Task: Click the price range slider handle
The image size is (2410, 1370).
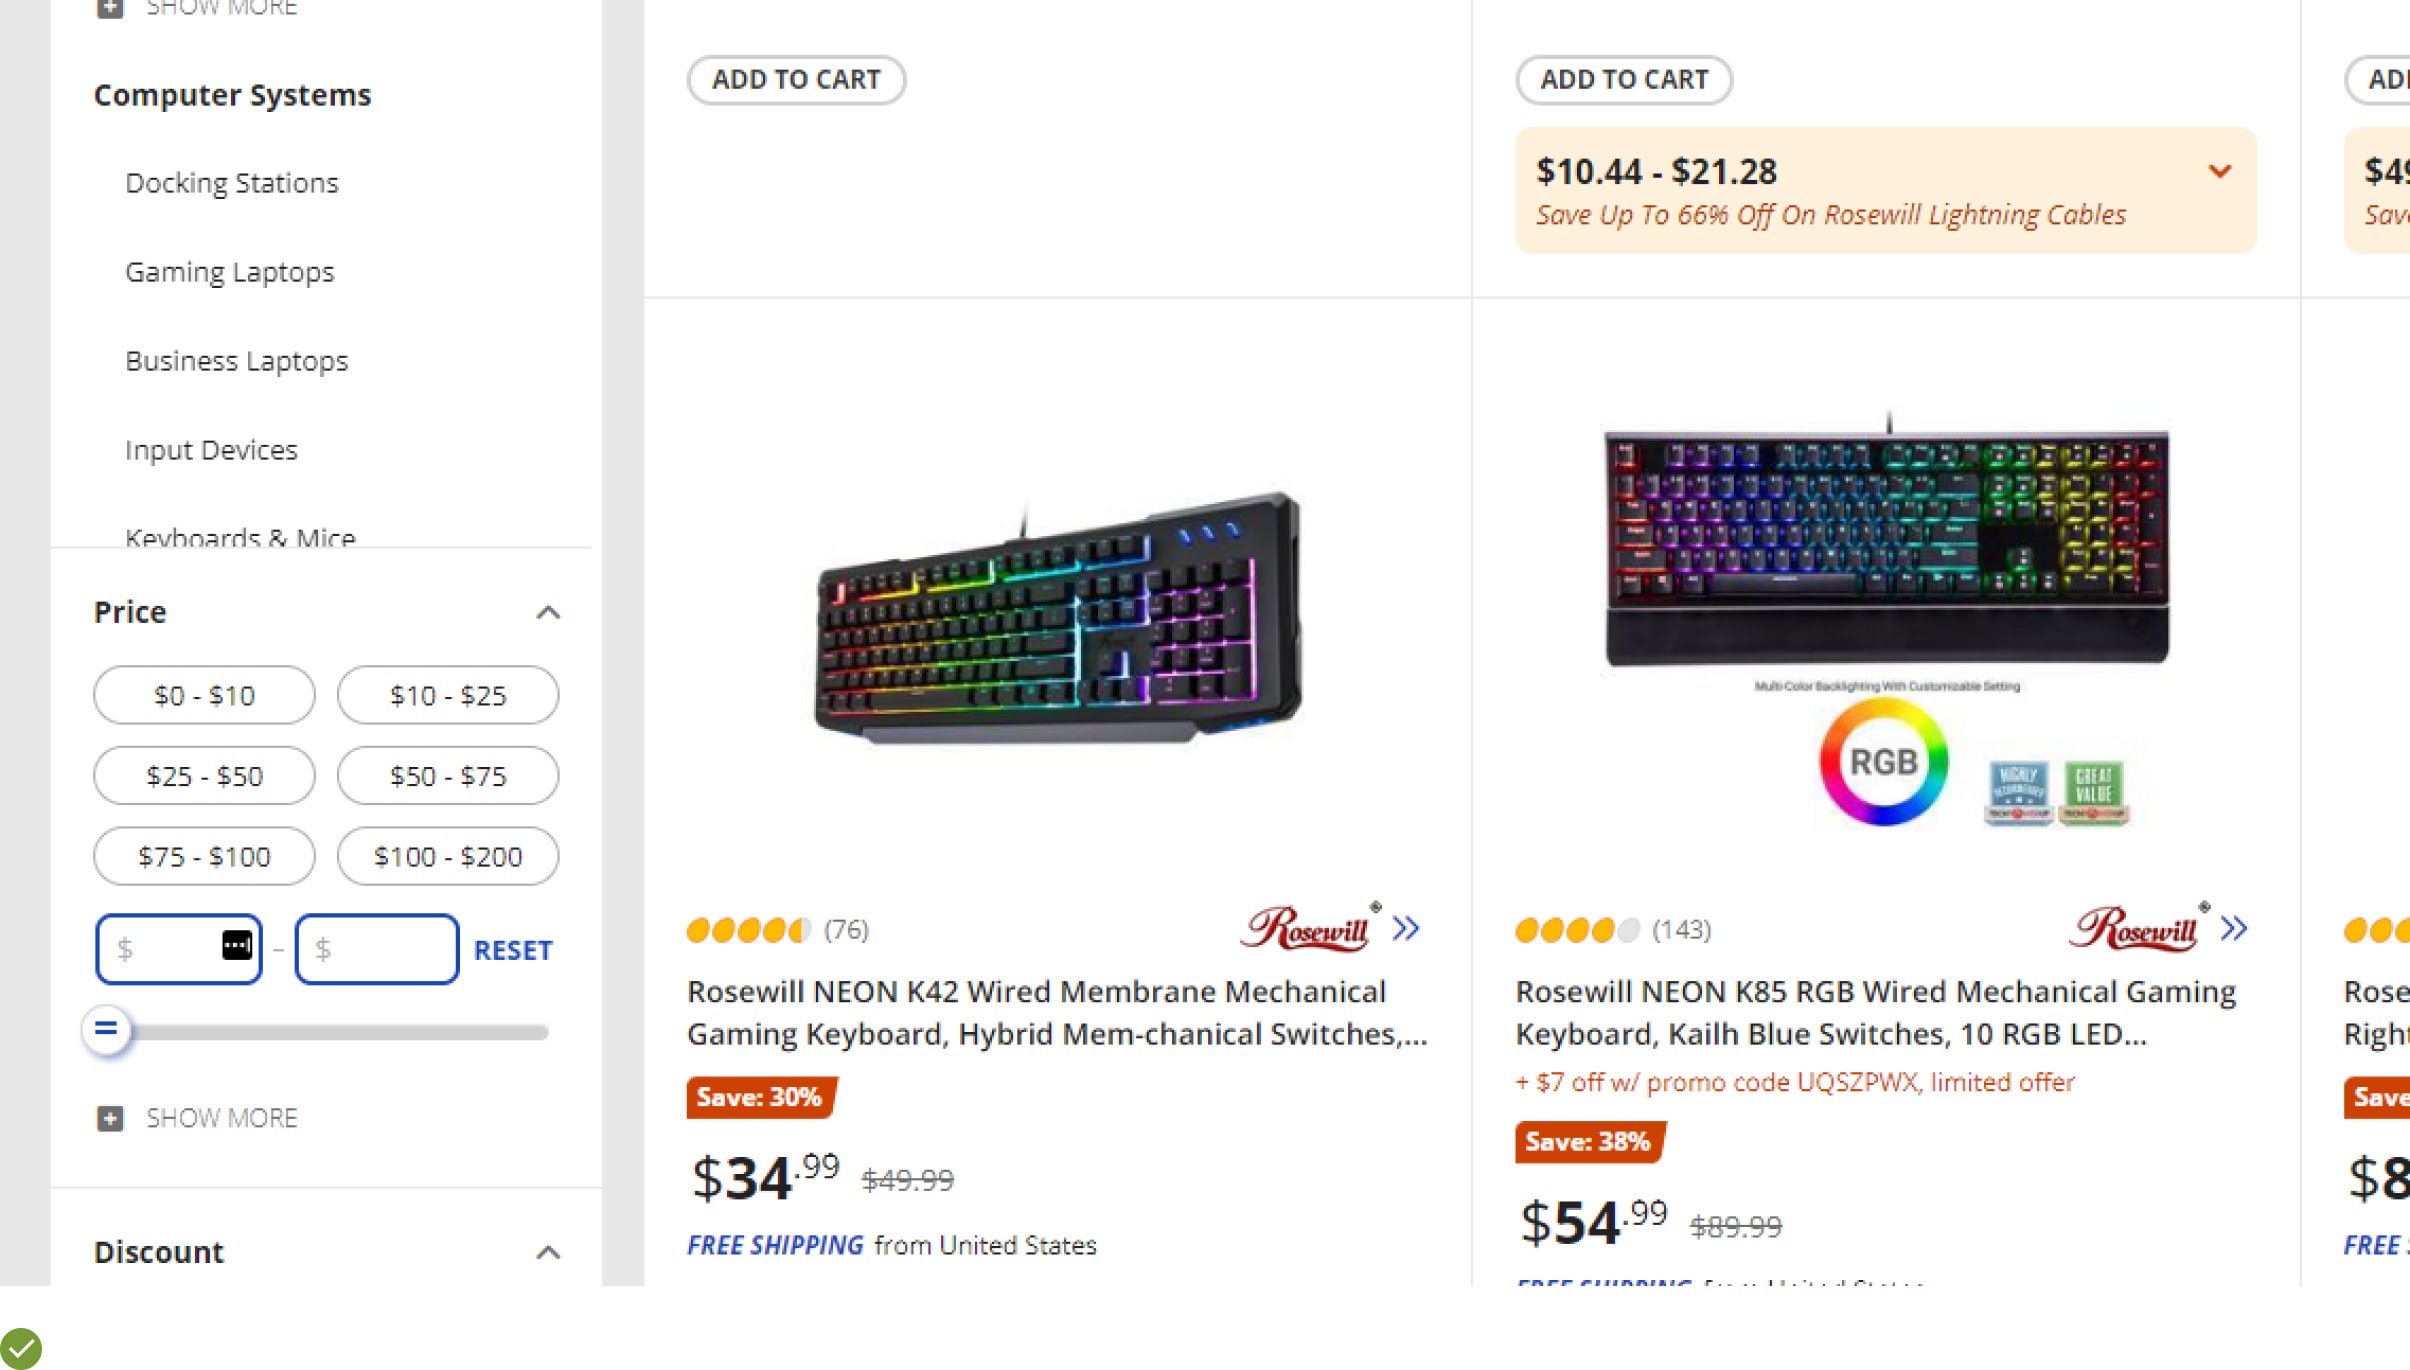Action: pyautogui.click(x=106, y=1029)
